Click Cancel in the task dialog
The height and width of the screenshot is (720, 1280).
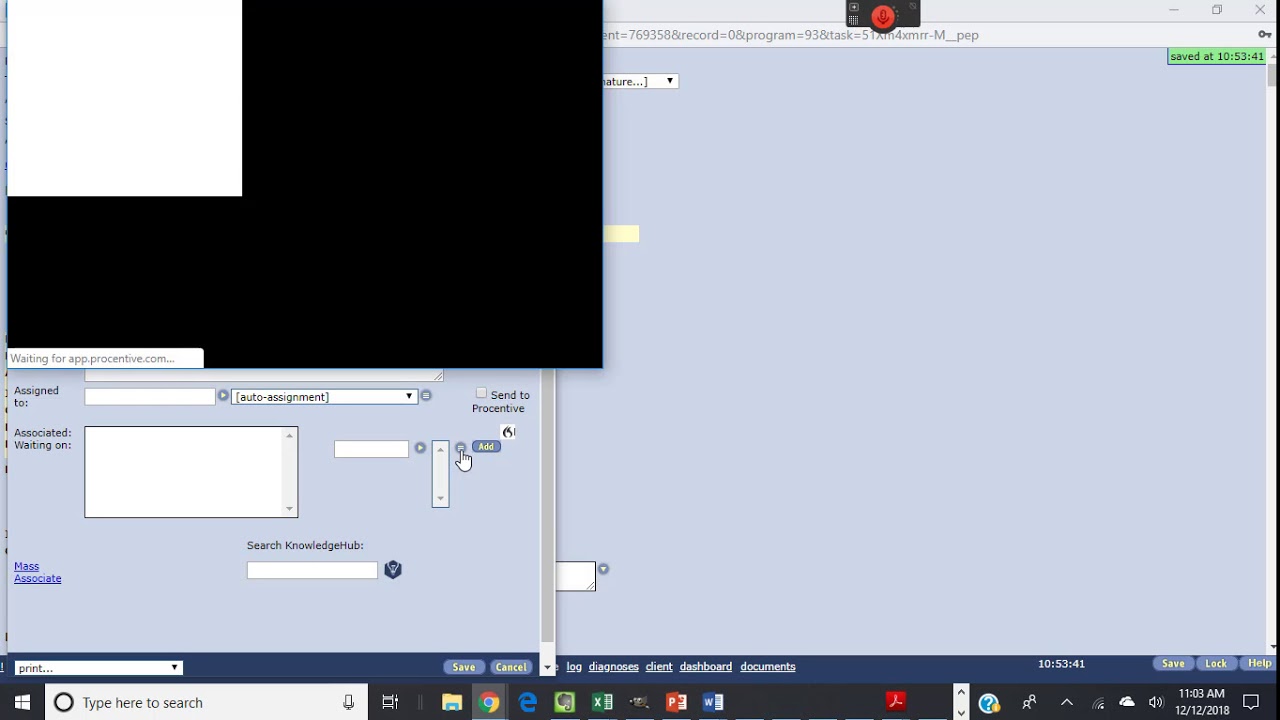511,667
